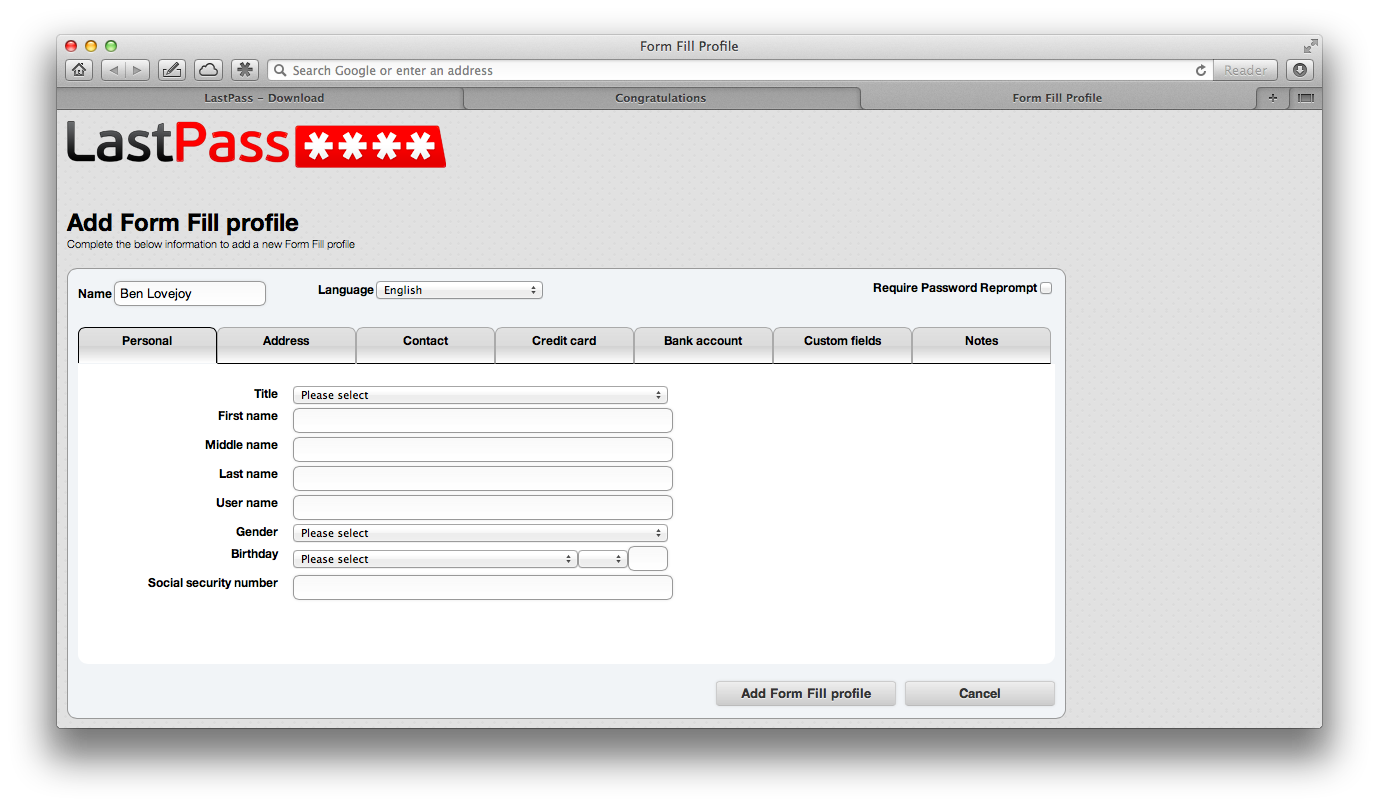Open the Downloads arrow icon
This screenshot has height=807, width=1379.
[1300, 70]
